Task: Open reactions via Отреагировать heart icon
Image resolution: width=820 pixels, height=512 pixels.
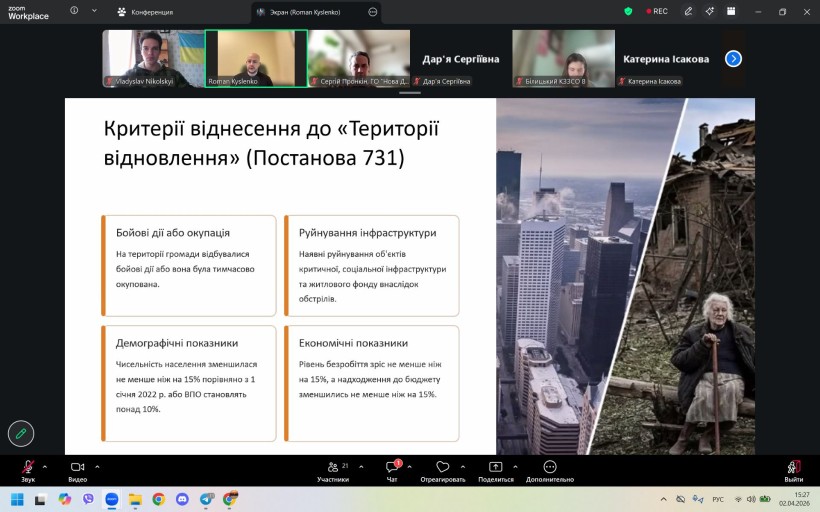Action: click(x=442, y=470)
